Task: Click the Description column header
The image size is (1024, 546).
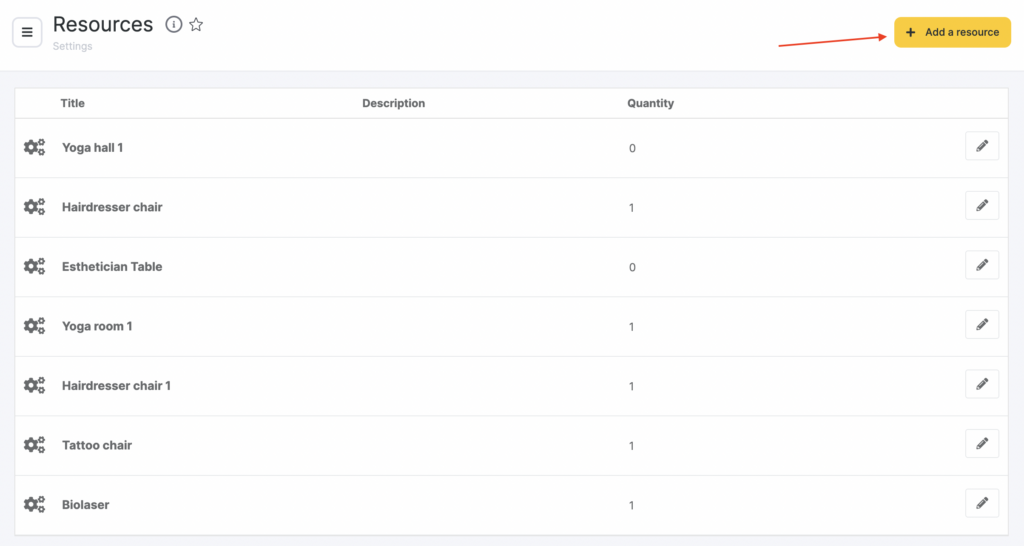Action: click(x=393, y=103)
